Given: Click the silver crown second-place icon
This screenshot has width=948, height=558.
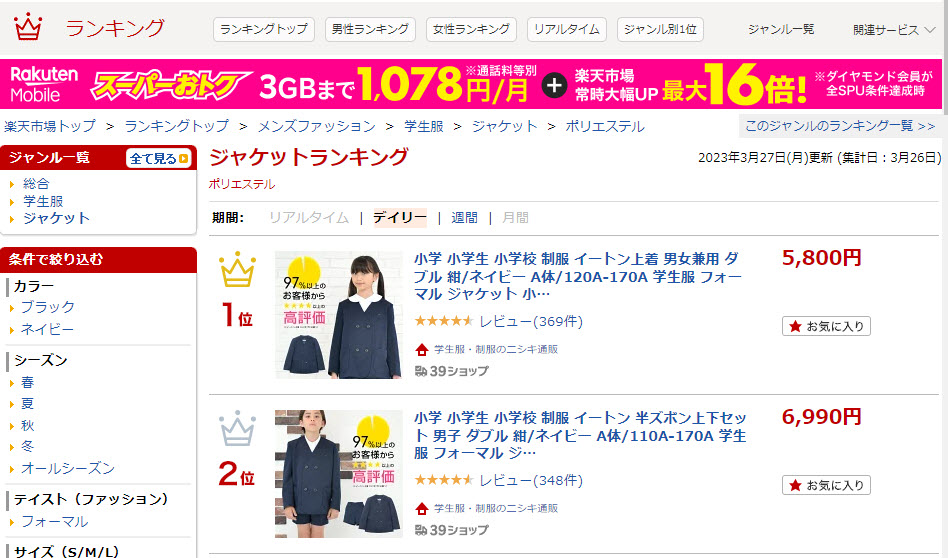Looking at the screenshot, I should (238, 428).
